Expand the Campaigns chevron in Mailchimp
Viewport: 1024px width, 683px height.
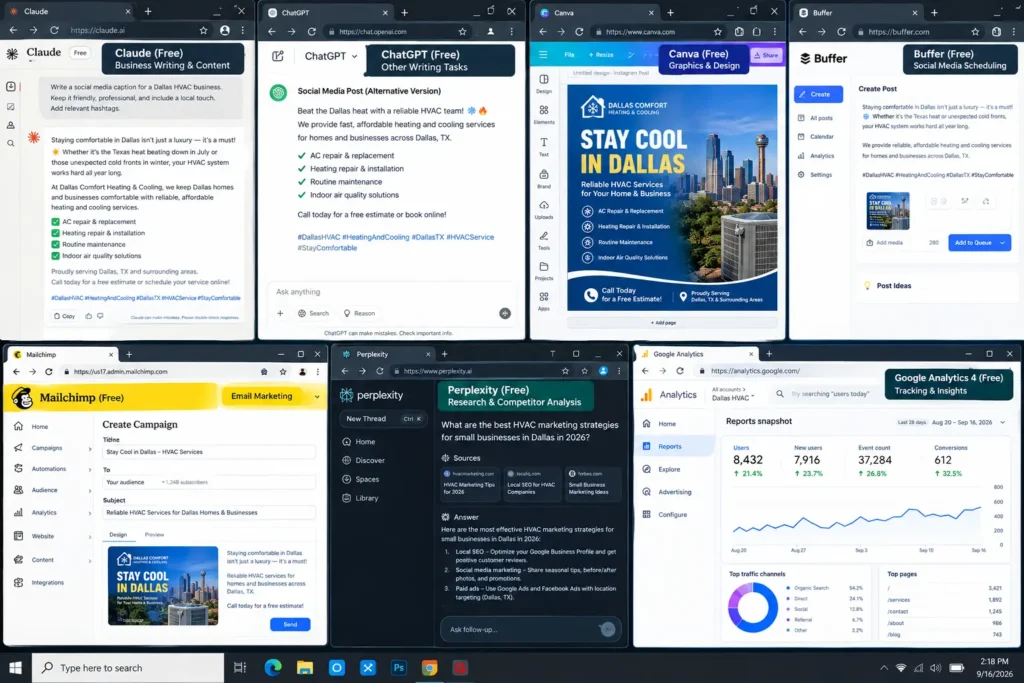point(90,449)
